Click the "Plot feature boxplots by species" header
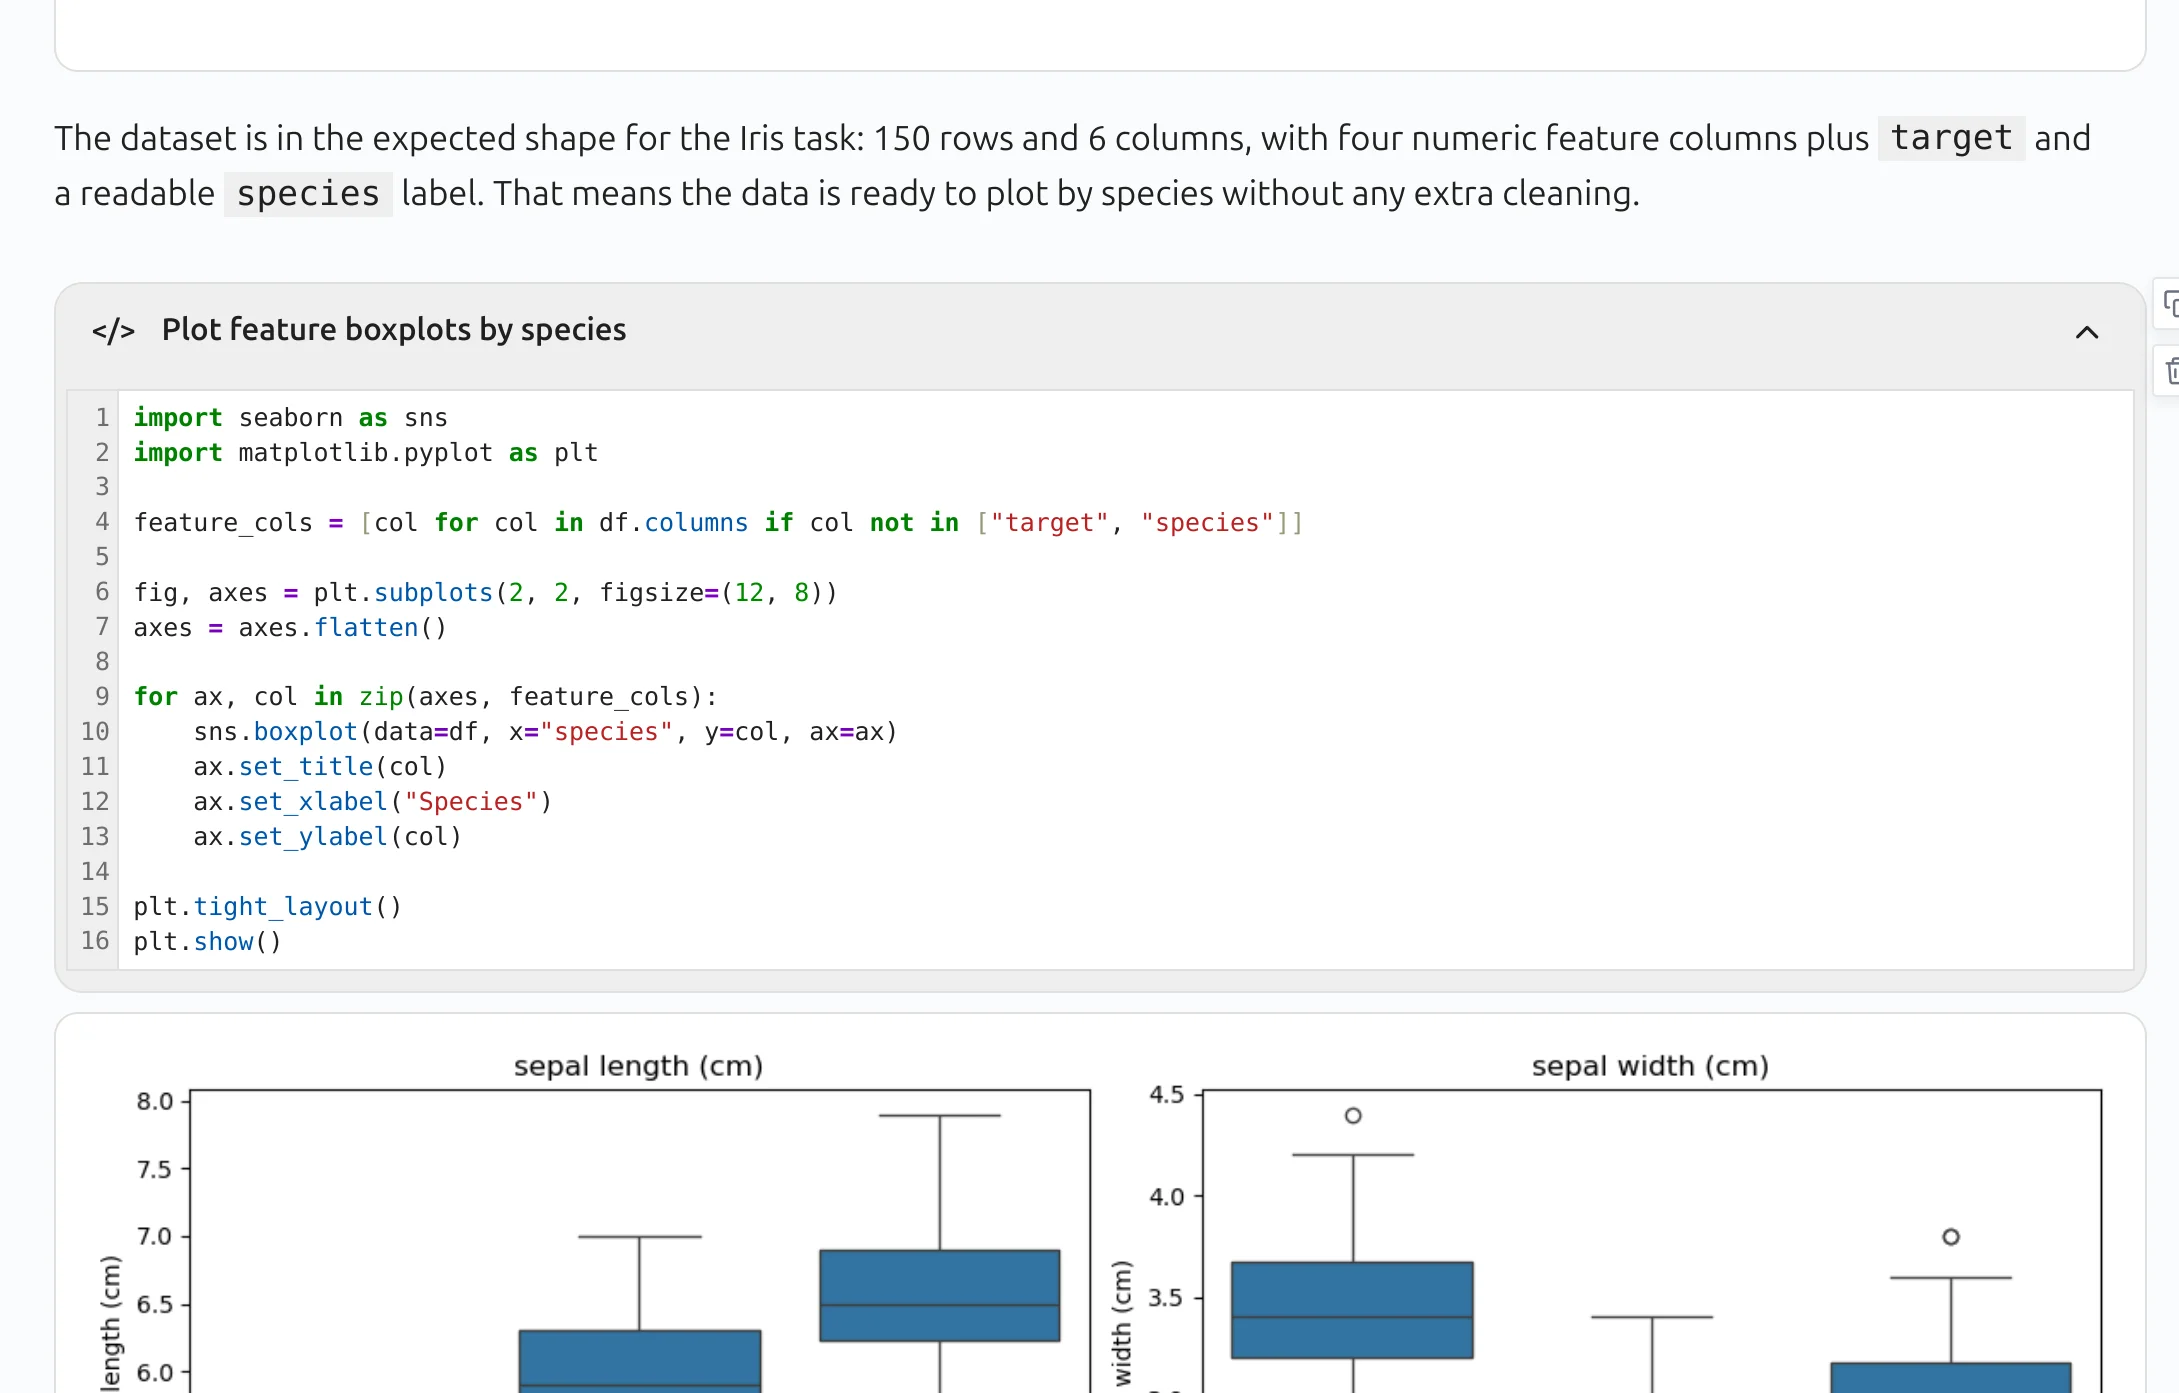The image size is (2179, 1393). click(393, 329)
